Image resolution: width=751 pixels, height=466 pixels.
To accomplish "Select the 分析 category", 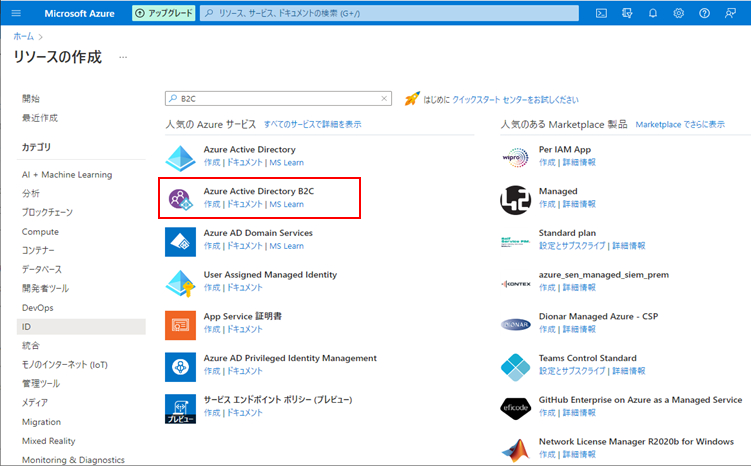I will (31, 193).
